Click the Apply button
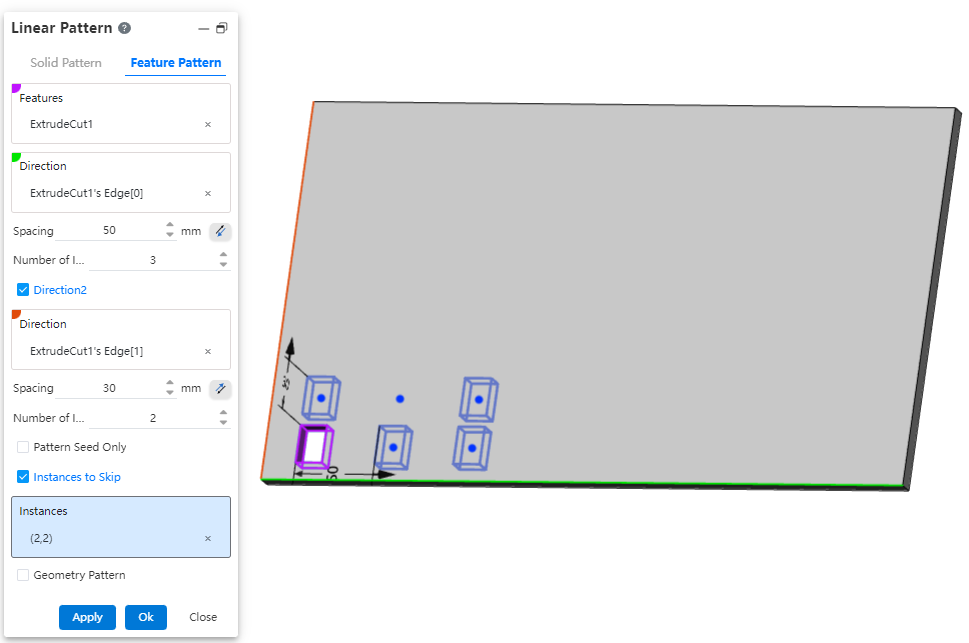The height and width of the screenshot is (643, 969). pos(87,617)
